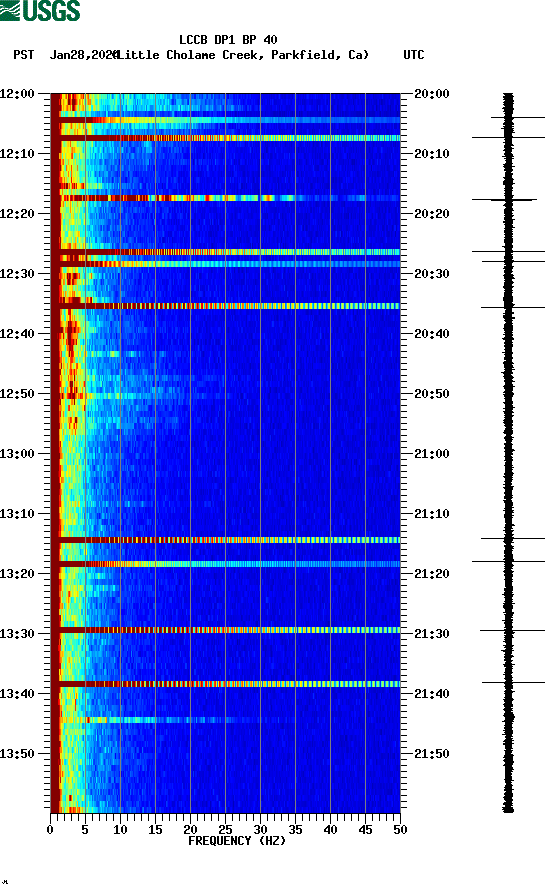The width and height of the screenshot is (552, 893).
Task: Click the 13:00 PST time label
Action: (x=17, y=454)
